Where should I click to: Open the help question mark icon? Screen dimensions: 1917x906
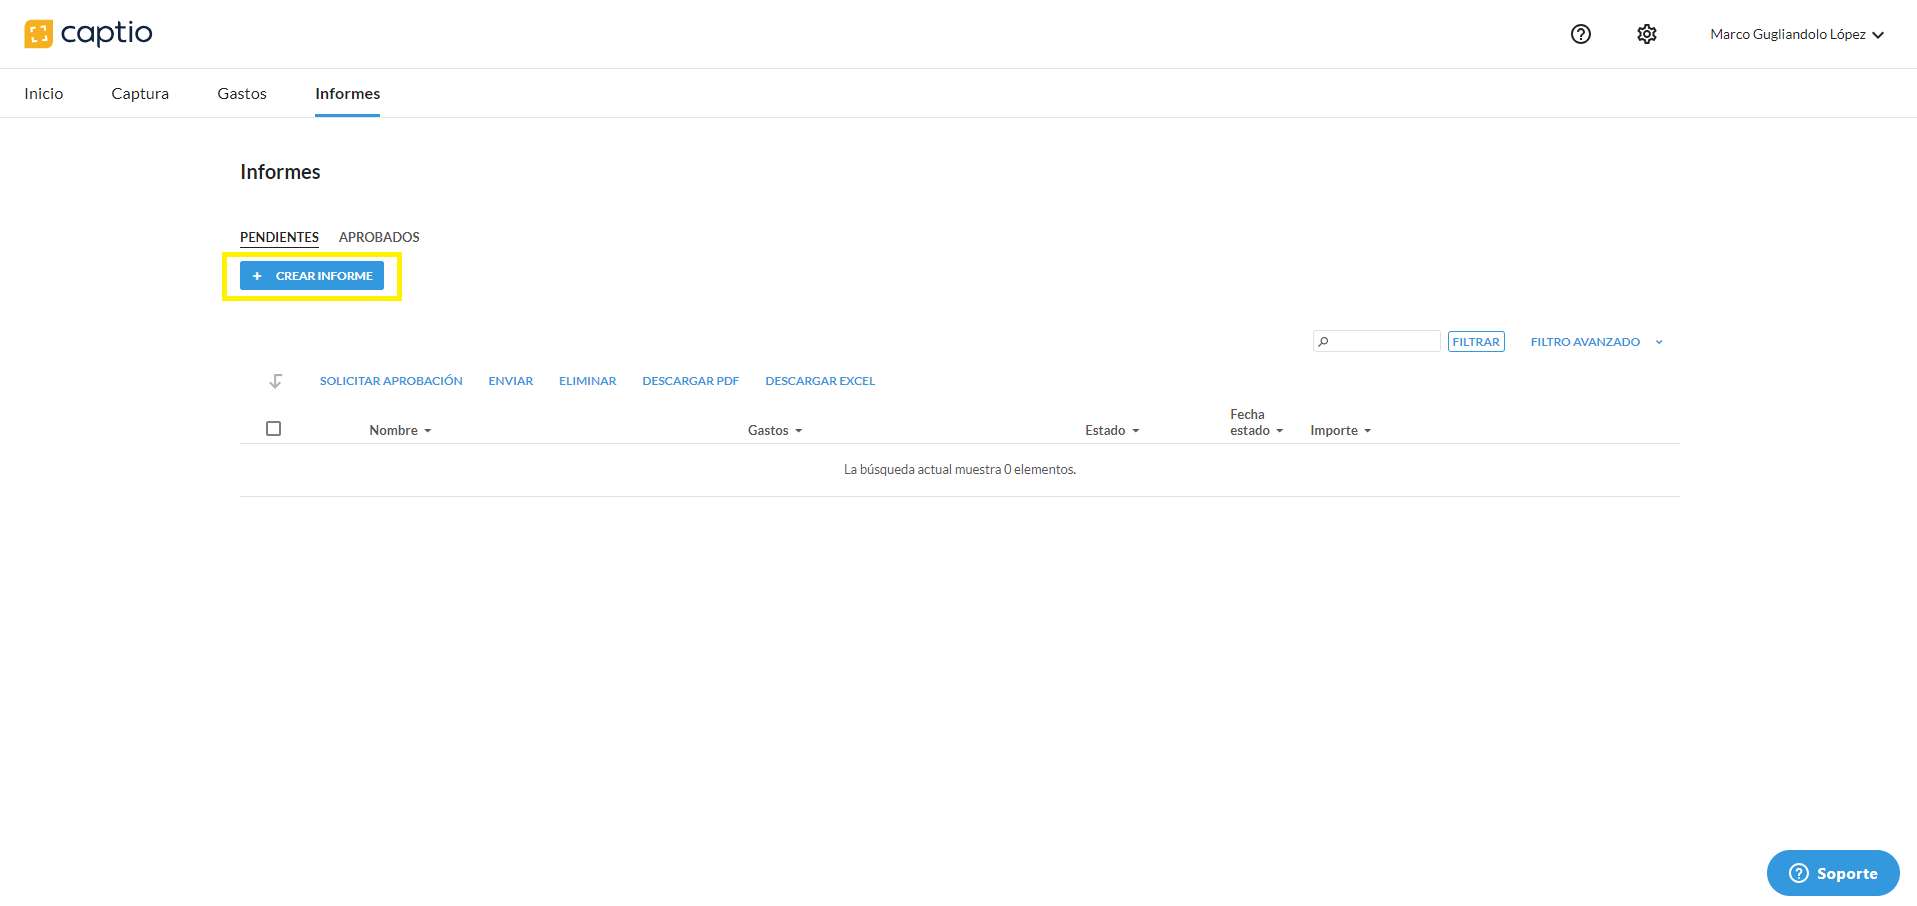(x=1580, y=34)
